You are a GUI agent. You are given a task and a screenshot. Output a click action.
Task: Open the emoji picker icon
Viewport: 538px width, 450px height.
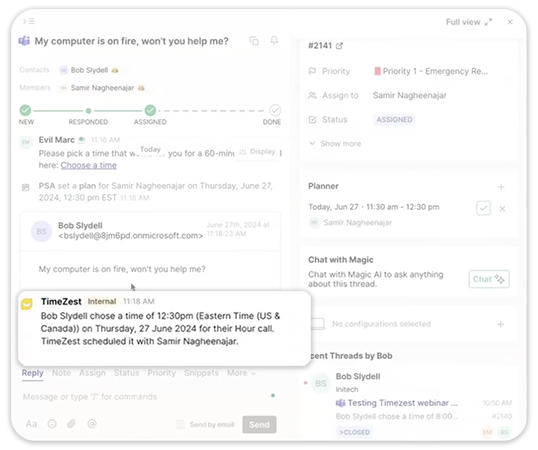coord(52,424)
